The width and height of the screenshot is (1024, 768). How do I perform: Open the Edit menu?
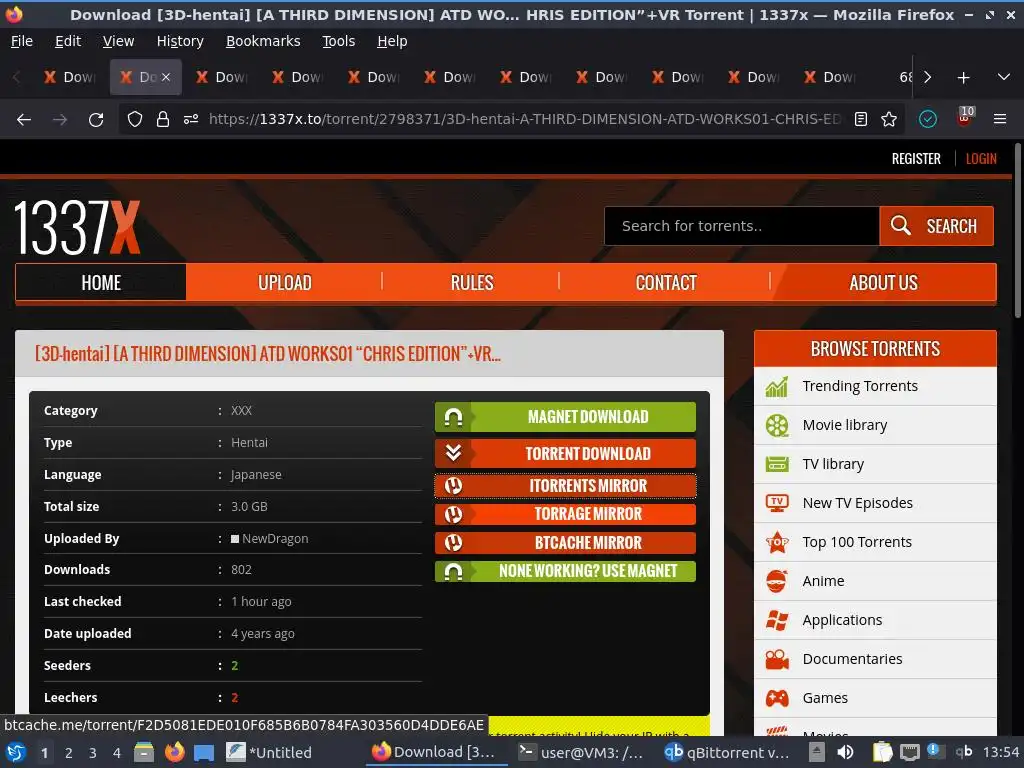[68, 41]
